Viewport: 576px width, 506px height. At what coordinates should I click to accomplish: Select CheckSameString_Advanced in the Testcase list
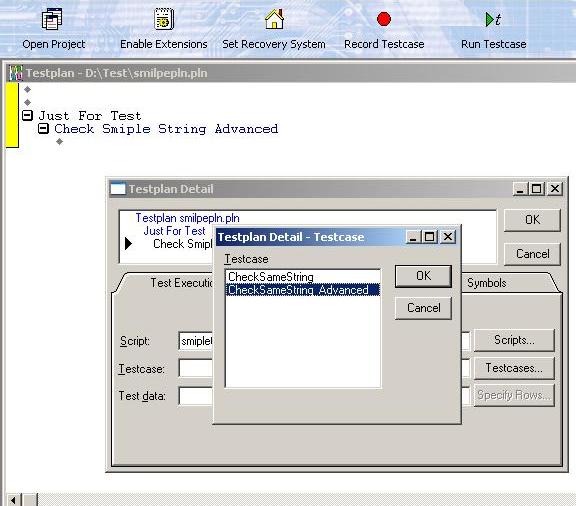pos(303,290)
